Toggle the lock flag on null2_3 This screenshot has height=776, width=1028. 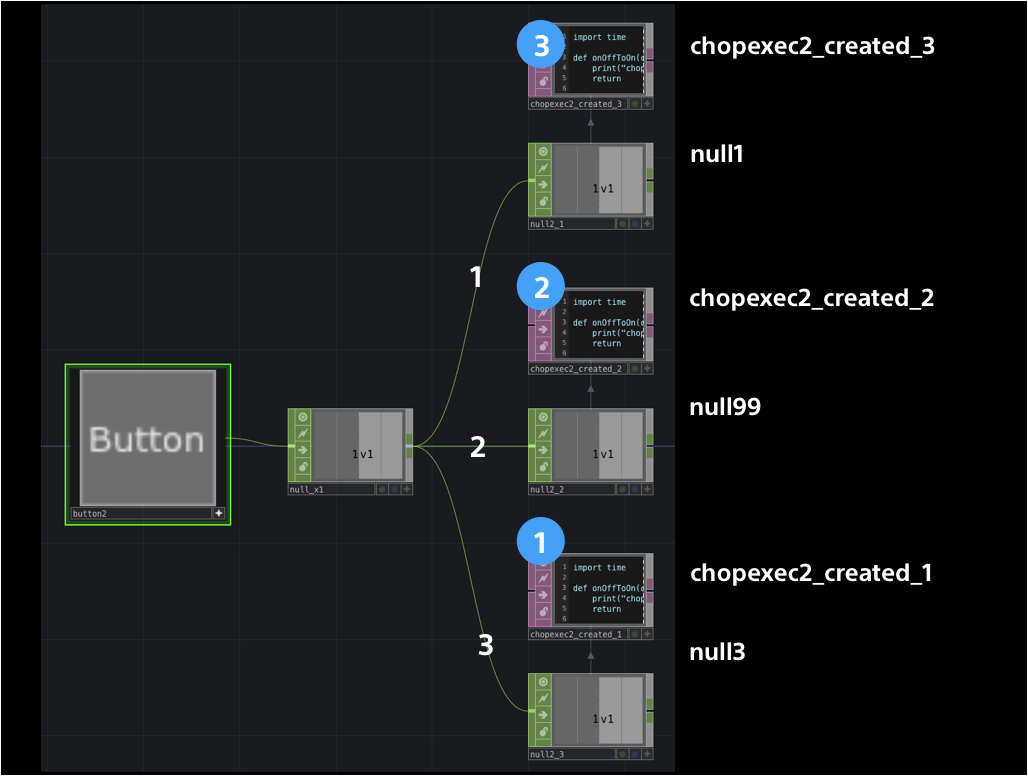(x=543, y=729)
